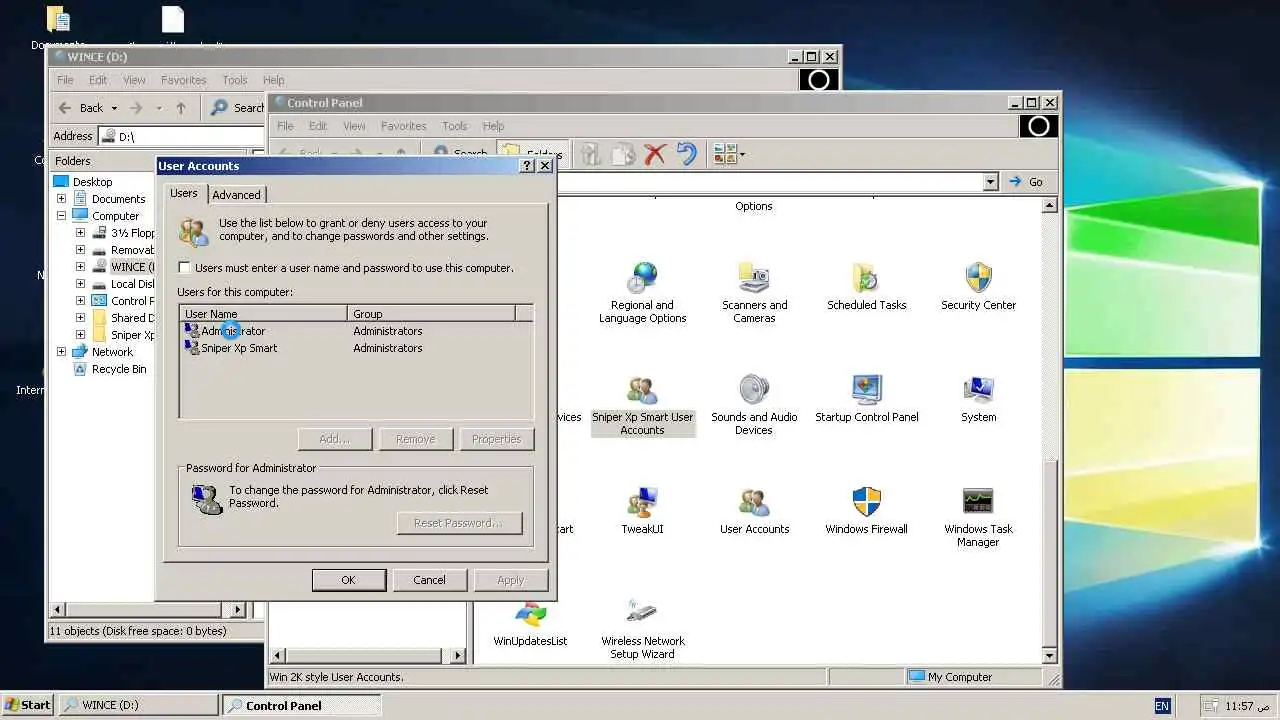Open the Tools menu in WINCE window
Image resolution: width=1280 pixels, height=720 pixels.
235,80
